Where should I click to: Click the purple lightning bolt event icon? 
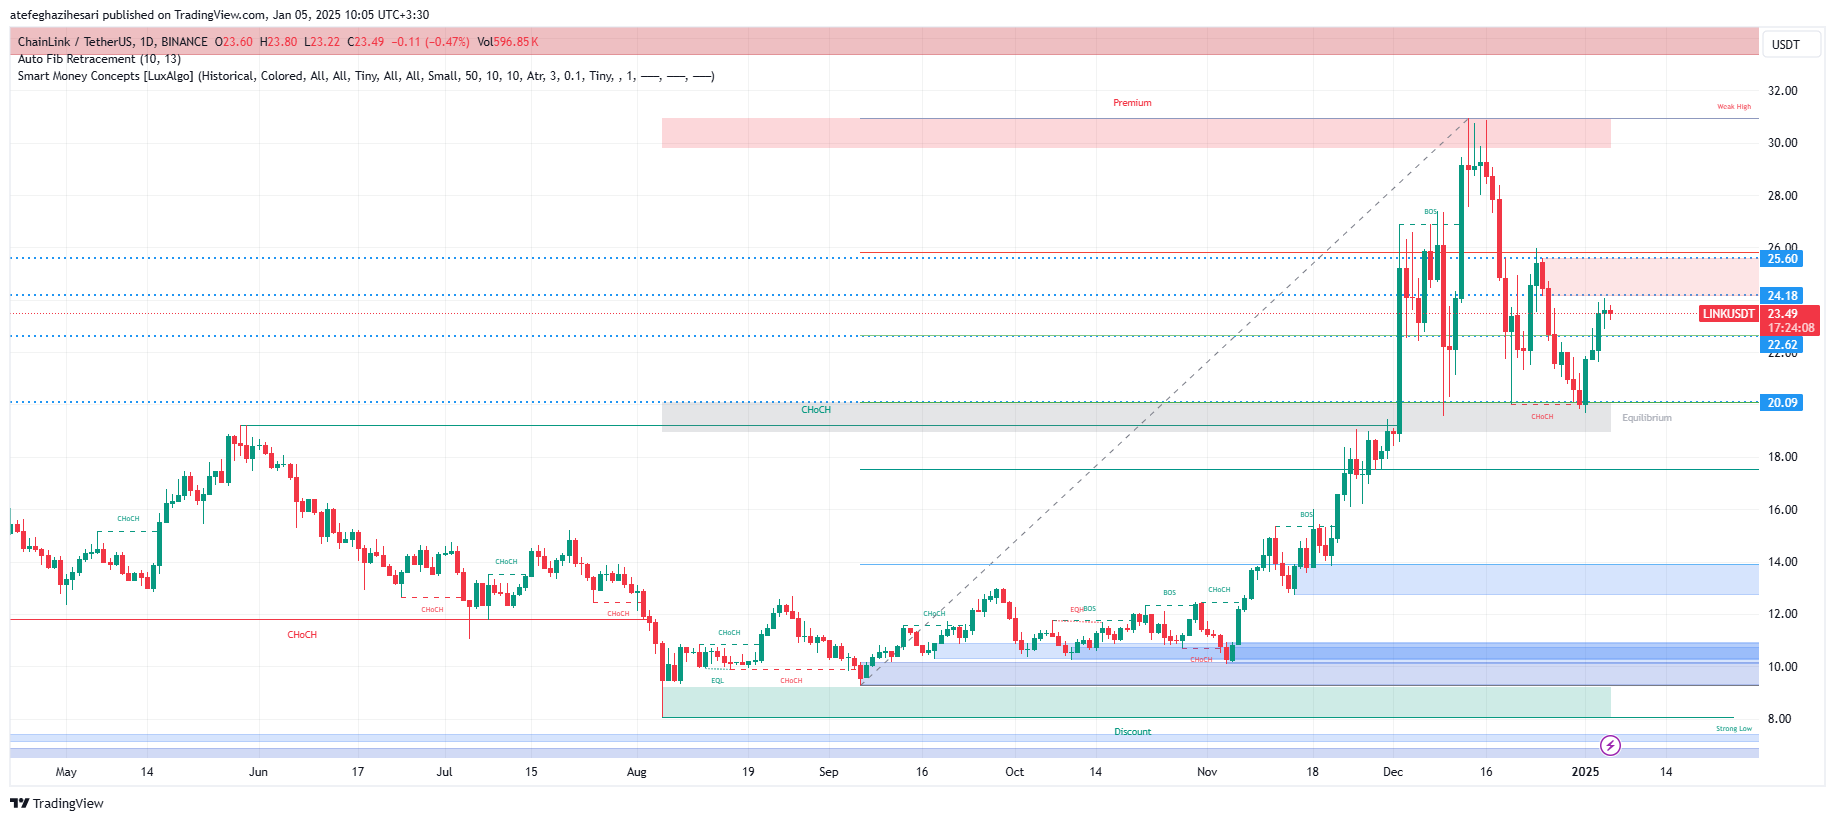(x=1610, y=745)
